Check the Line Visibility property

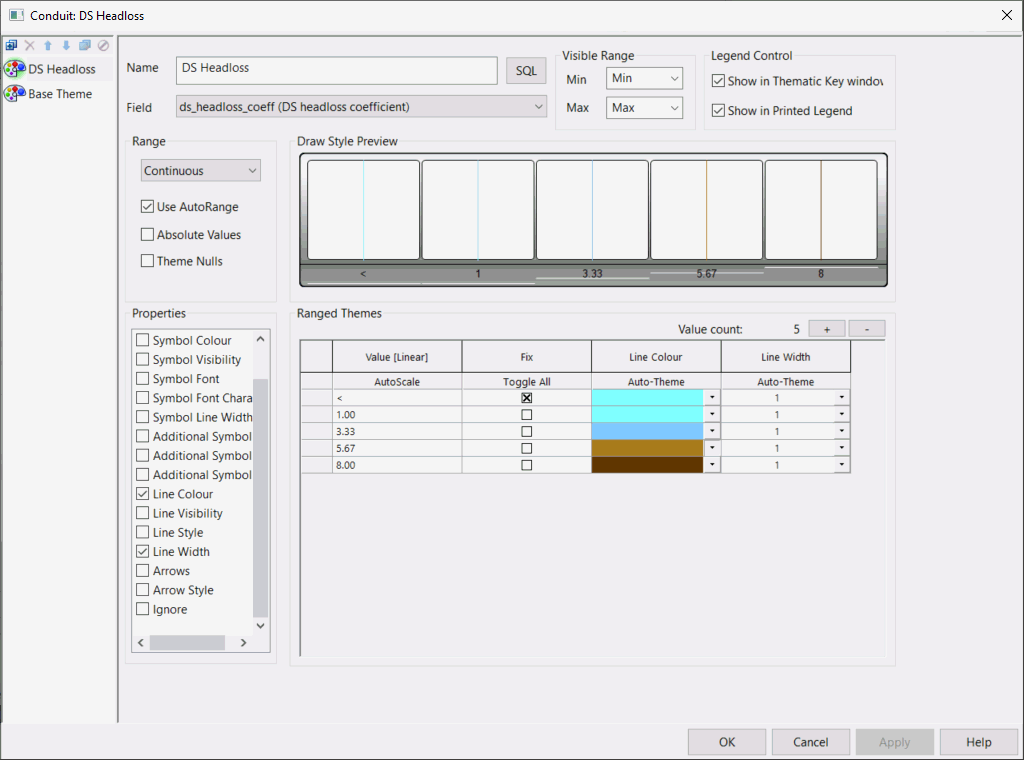coord(142,513)
